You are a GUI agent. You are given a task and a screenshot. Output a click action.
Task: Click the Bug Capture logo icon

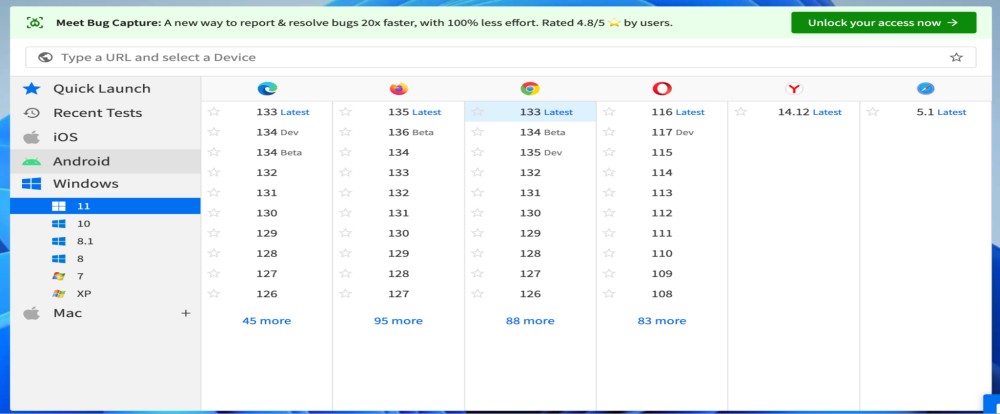34,23
